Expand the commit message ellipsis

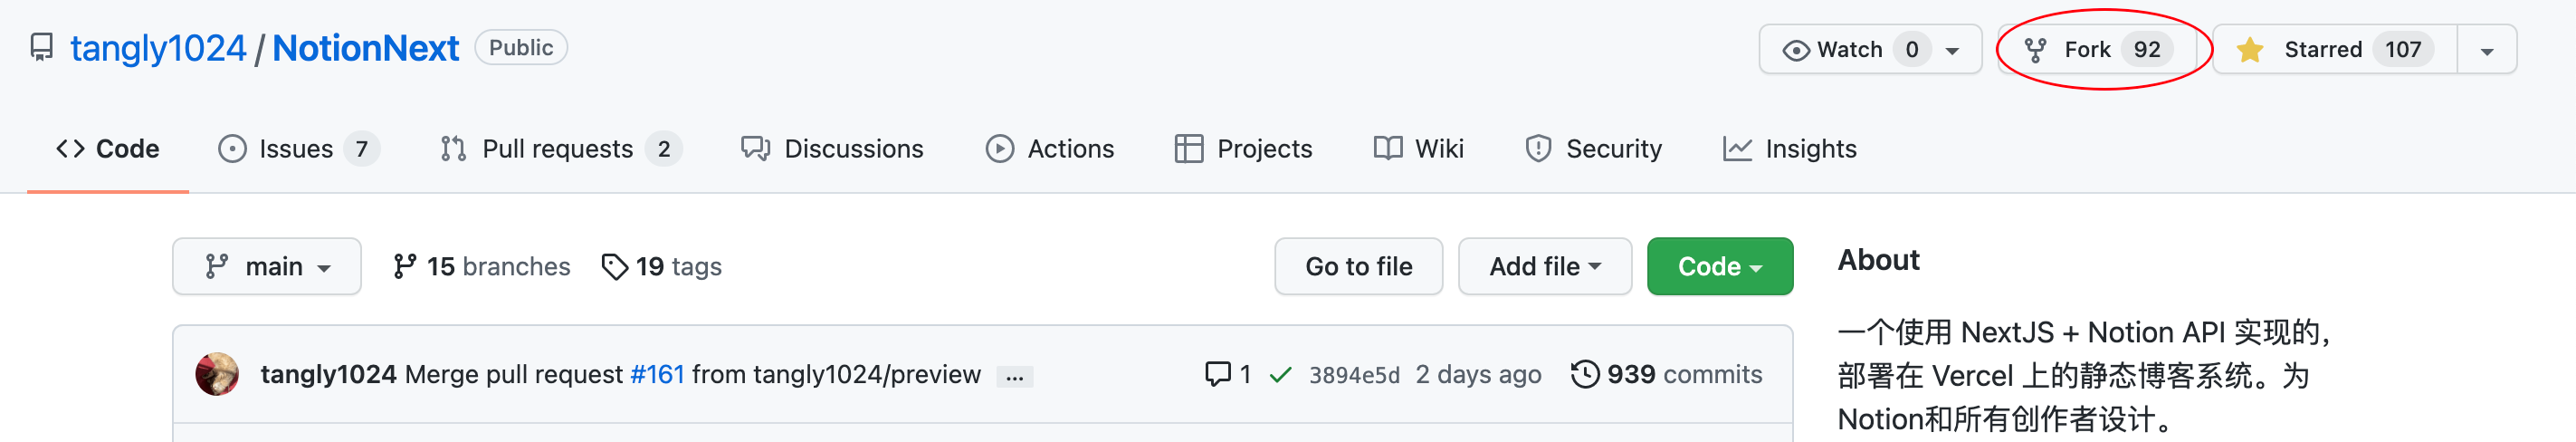(x=1014, y=376)
